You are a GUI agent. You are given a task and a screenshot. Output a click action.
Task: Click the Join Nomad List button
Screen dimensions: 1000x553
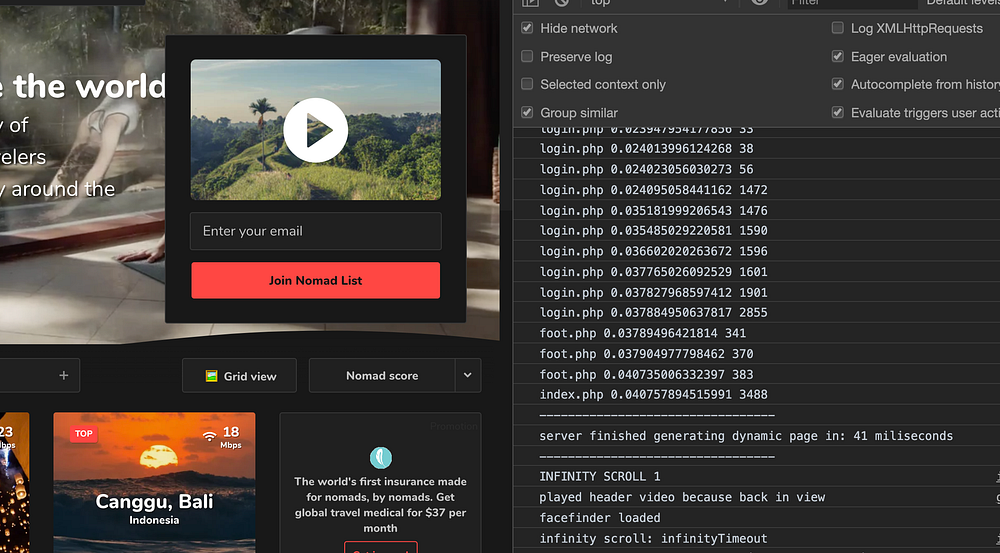click(x=316, y=280)
